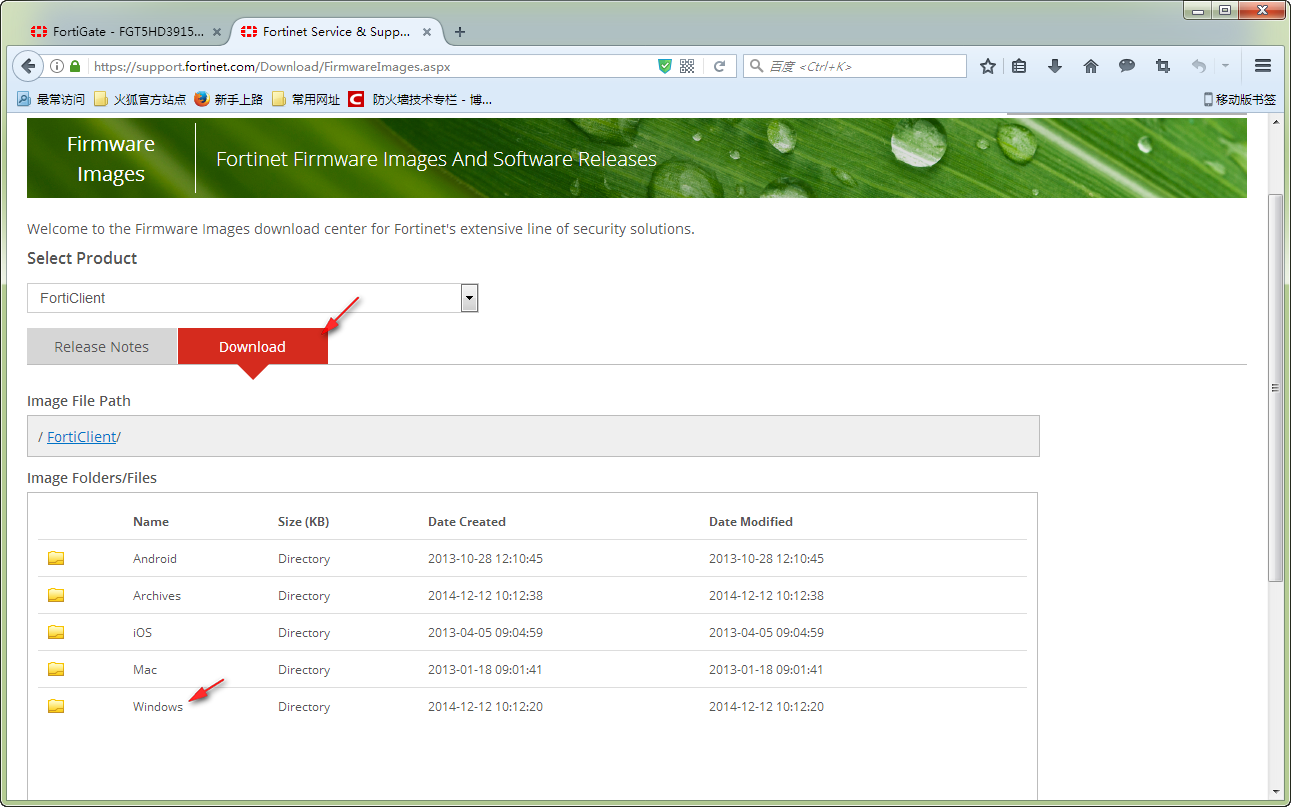Click Android directory name
Viewport: 1291px width, 807px height.
click(155, 559)
